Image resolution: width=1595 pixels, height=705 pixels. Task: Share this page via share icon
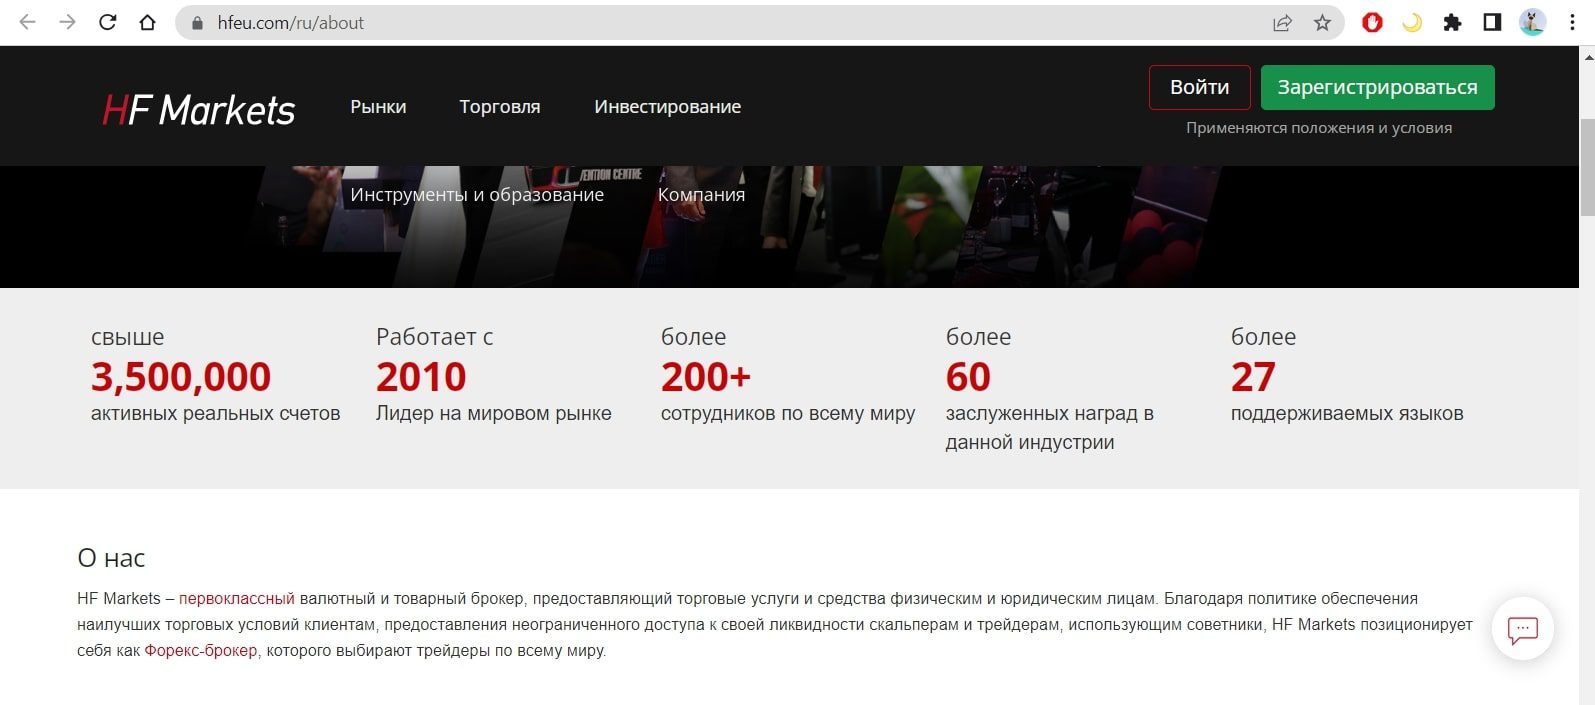[x=1282, y=23]
